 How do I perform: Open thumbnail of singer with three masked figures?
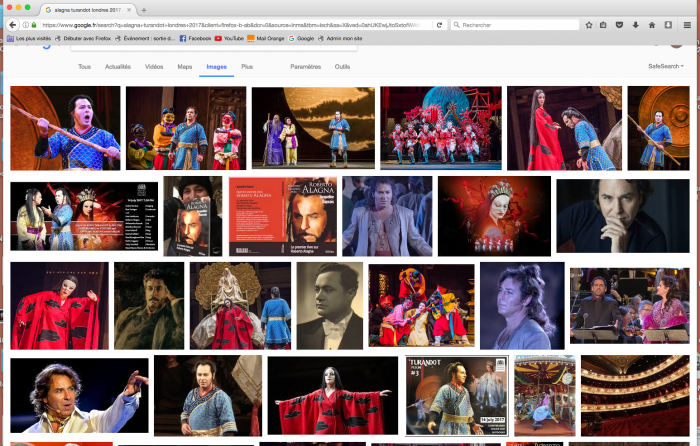186,128
